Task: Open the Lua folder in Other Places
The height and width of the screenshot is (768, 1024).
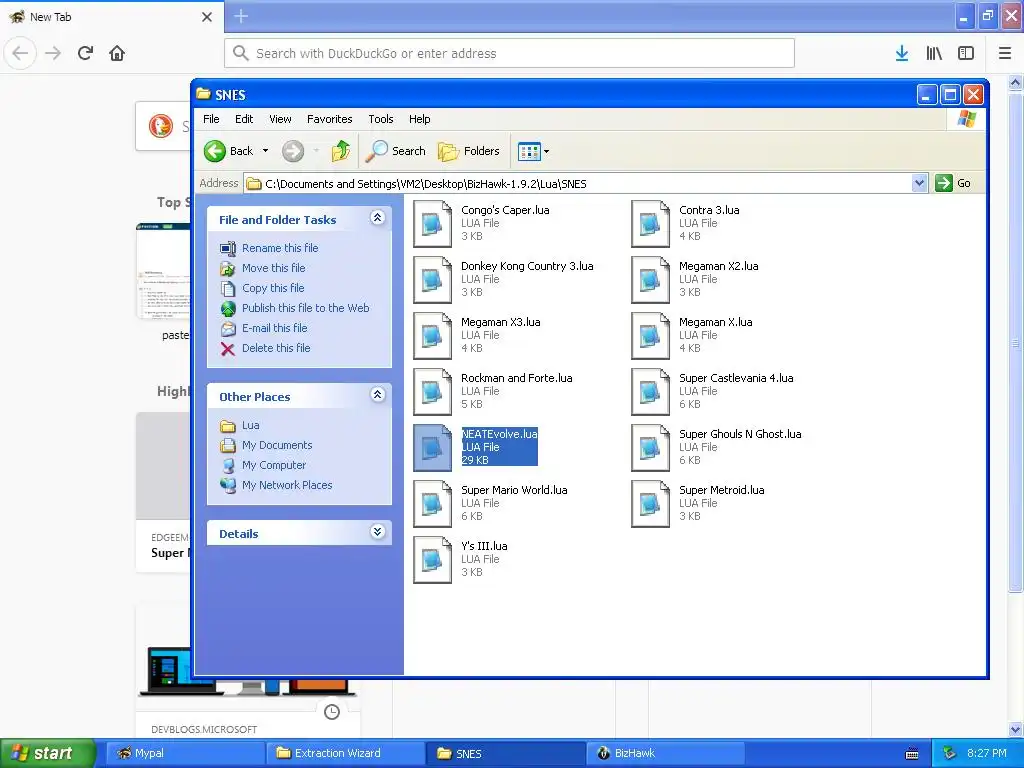Action: point(250,425)
